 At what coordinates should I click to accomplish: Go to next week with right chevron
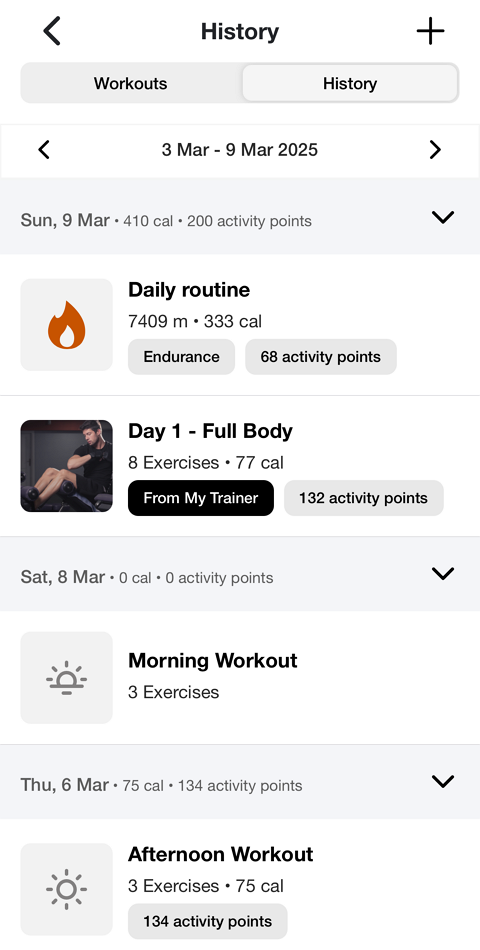(x=435, y=150)
